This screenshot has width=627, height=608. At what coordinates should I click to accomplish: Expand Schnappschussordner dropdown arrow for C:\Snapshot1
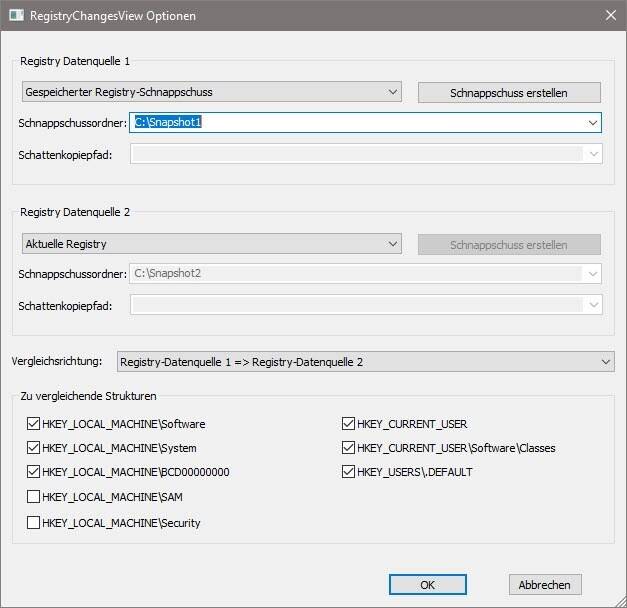coord(593,122)
